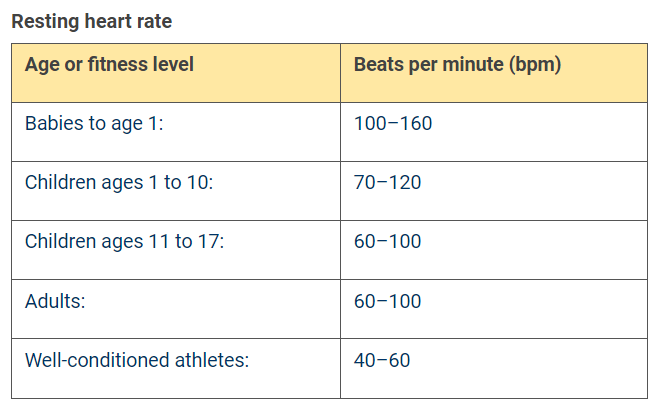This screenshot has width=665, height=409.
Task: Click the 'Resting heart rate' table title
Action: point(91,20)
